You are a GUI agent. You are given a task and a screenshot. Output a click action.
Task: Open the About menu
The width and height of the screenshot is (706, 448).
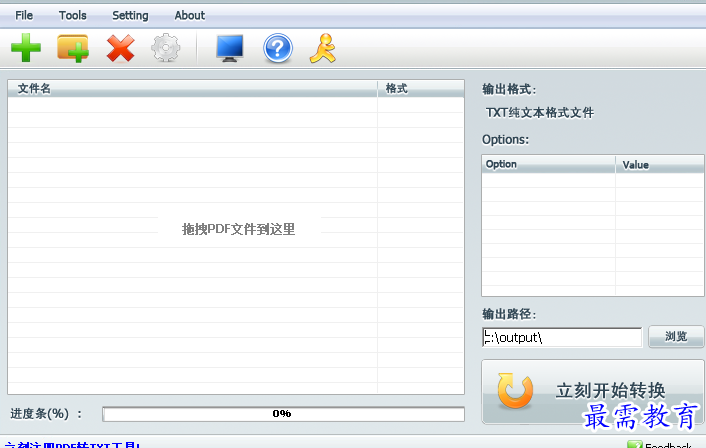coord(190,15)
